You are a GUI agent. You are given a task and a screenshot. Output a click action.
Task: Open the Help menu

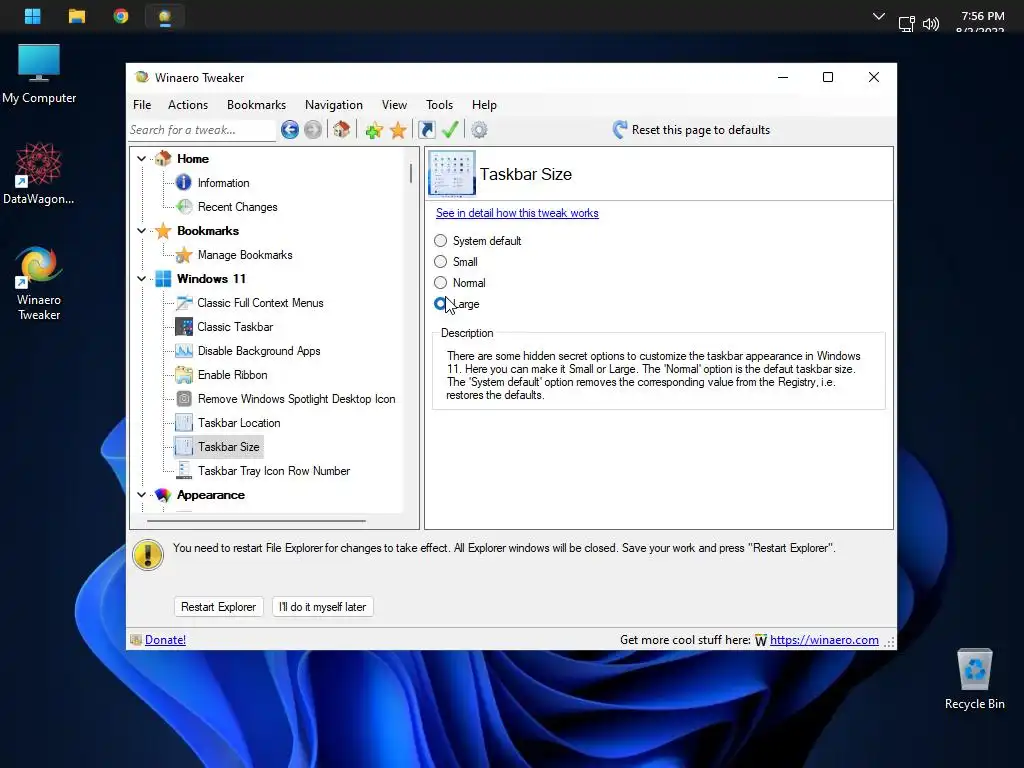(x=485, y=104)
